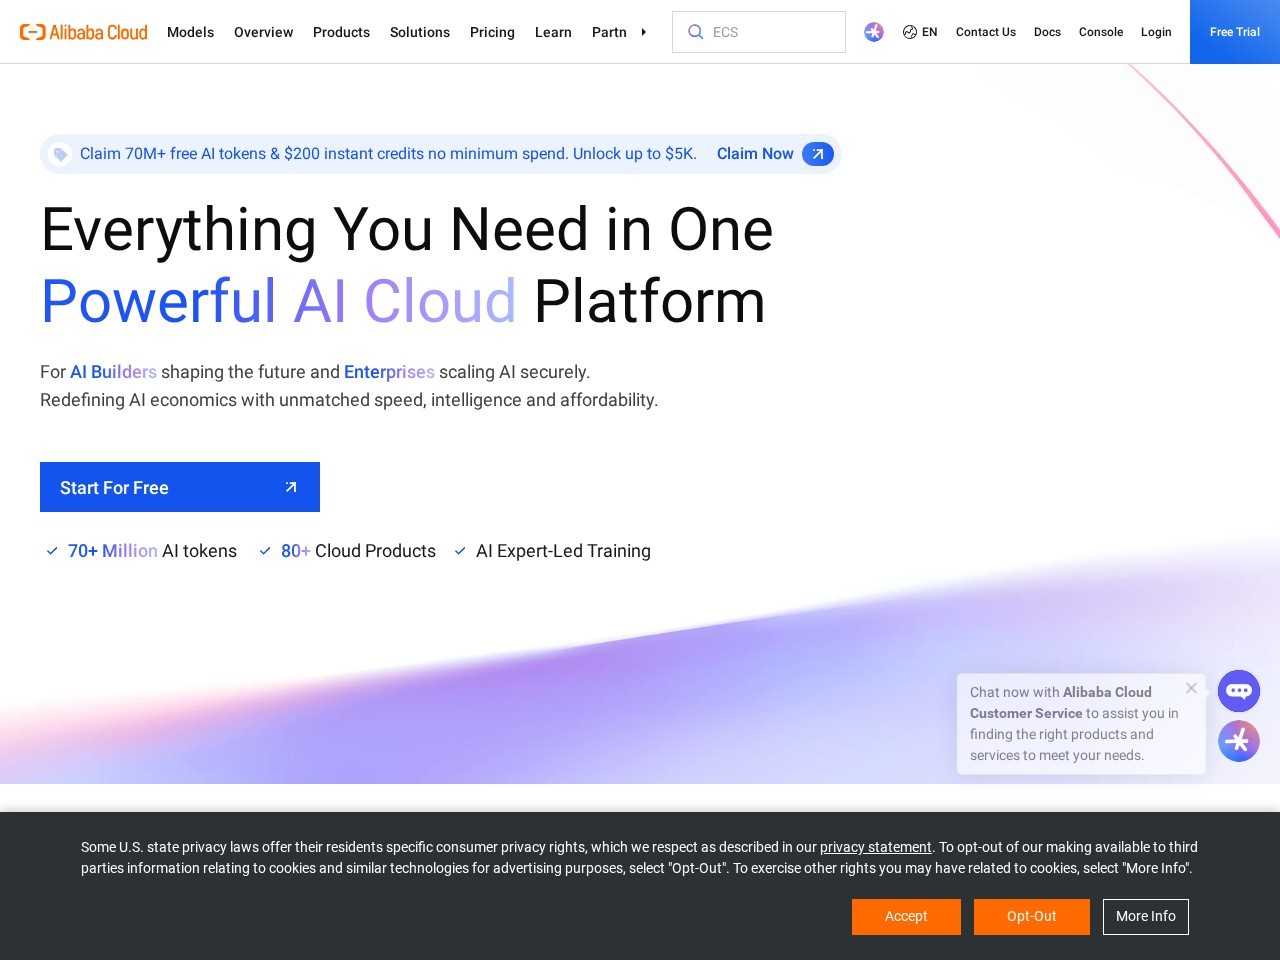Select Opt-Out in cookie banner
1280x960 pixels.
[x=1031, y=917]
